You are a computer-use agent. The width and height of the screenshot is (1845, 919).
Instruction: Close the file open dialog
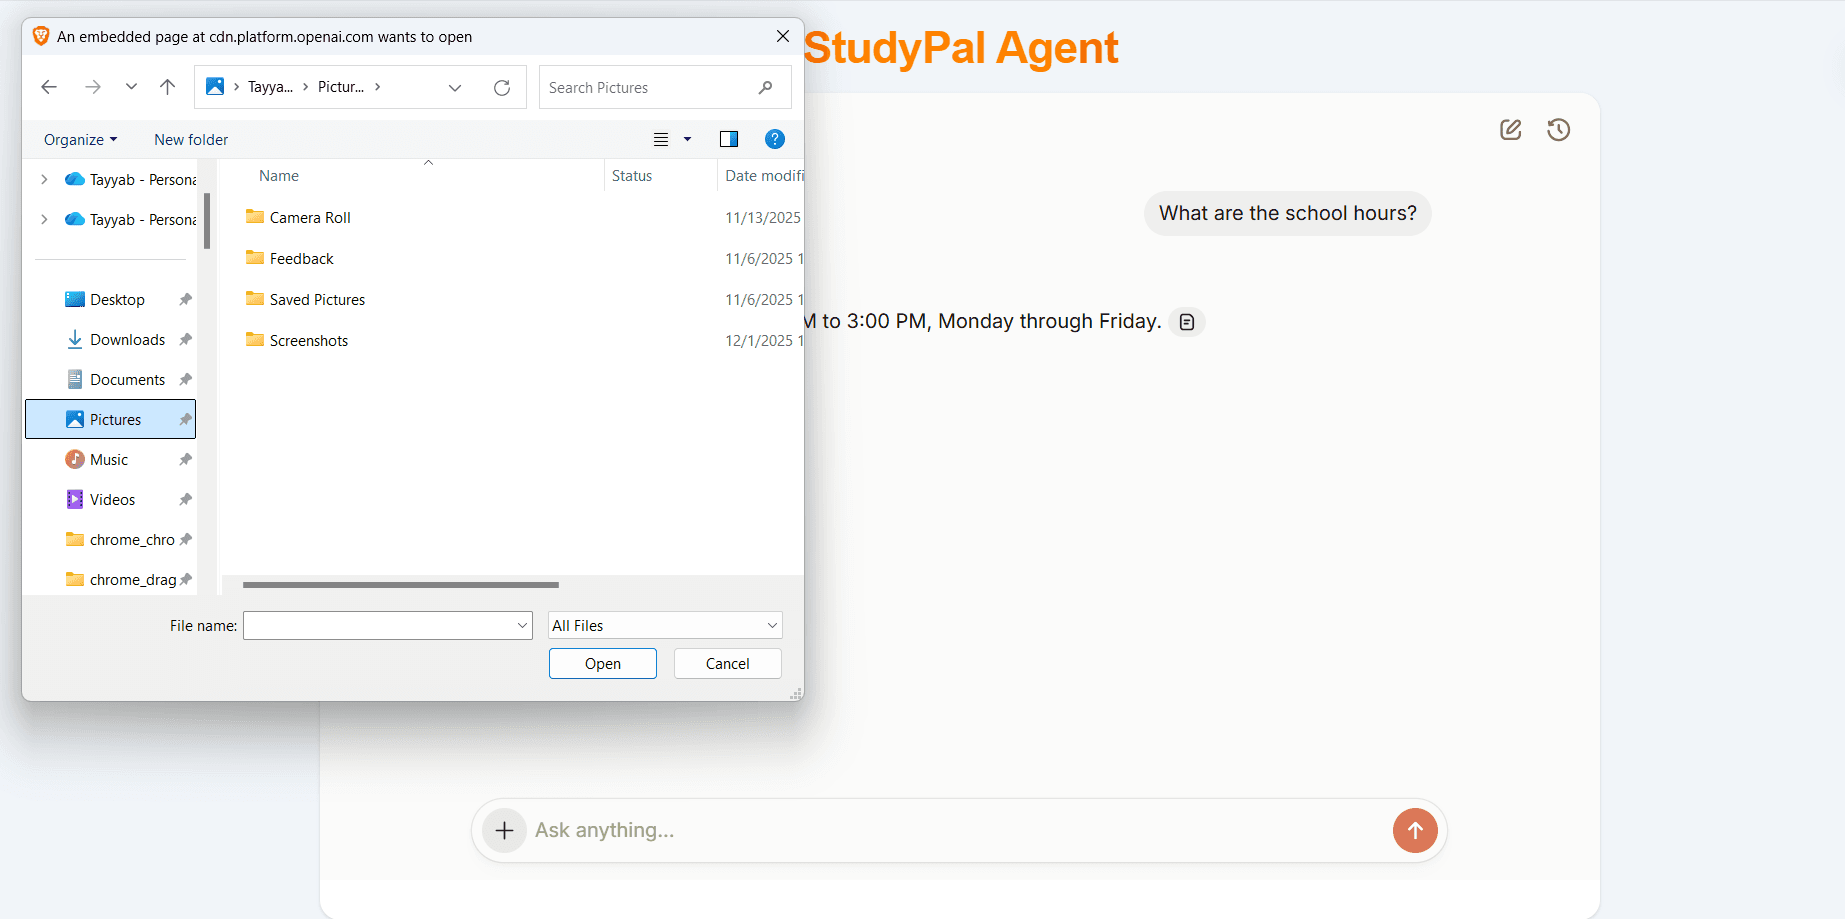(783, 36)
